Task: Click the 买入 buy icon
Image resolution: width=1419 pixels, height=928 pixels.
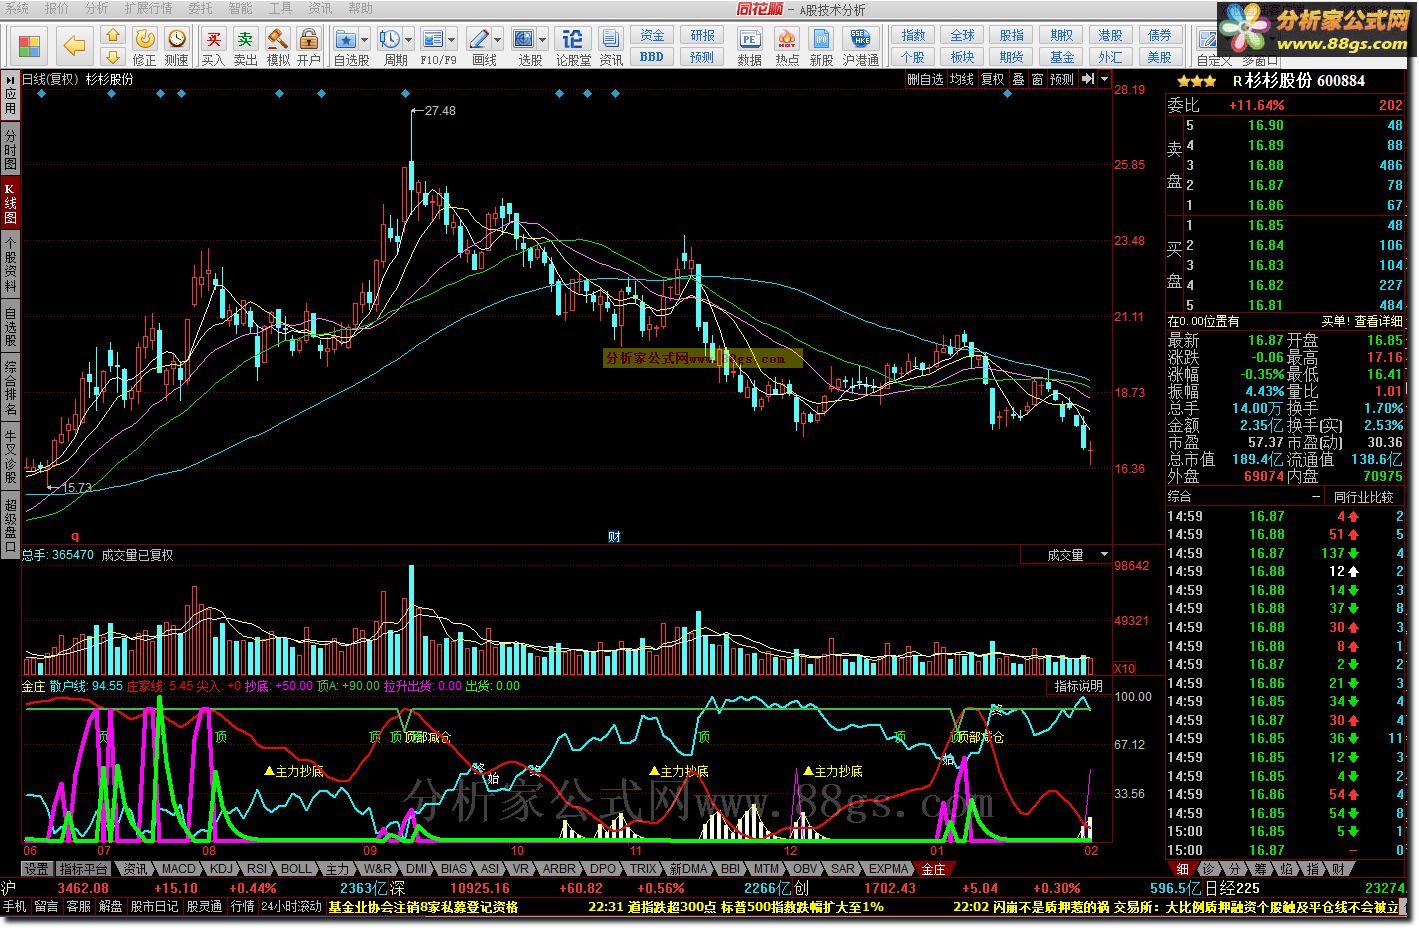Action: point(213,39)
